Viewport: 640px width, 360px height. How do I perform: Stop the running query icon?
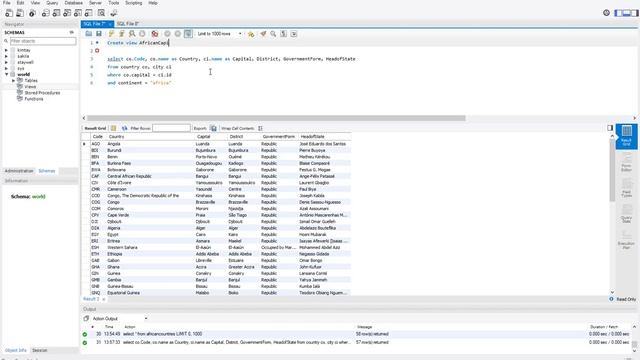[x=142, y=34]
